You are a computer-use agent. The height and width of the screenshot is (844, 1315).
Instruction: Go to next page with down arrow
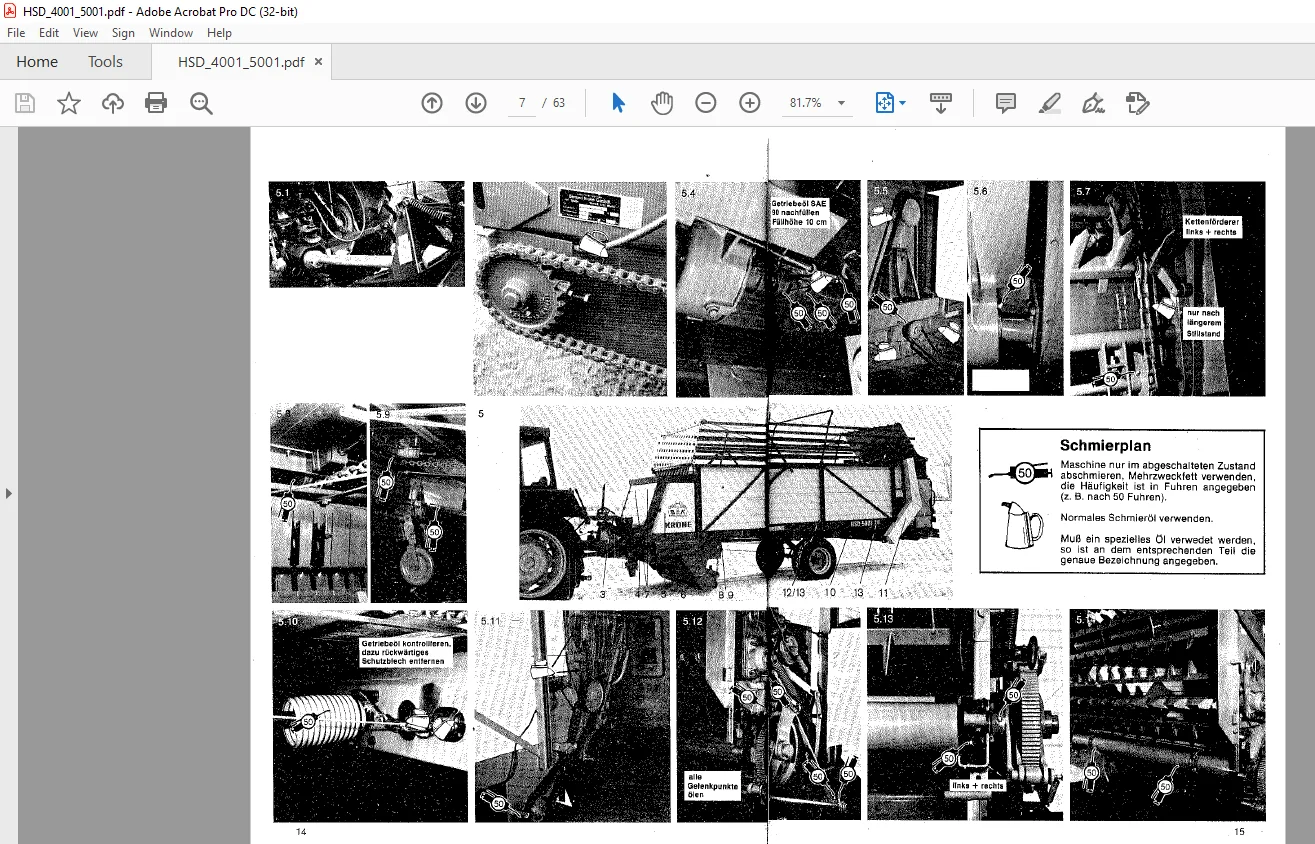click(476, 103)
